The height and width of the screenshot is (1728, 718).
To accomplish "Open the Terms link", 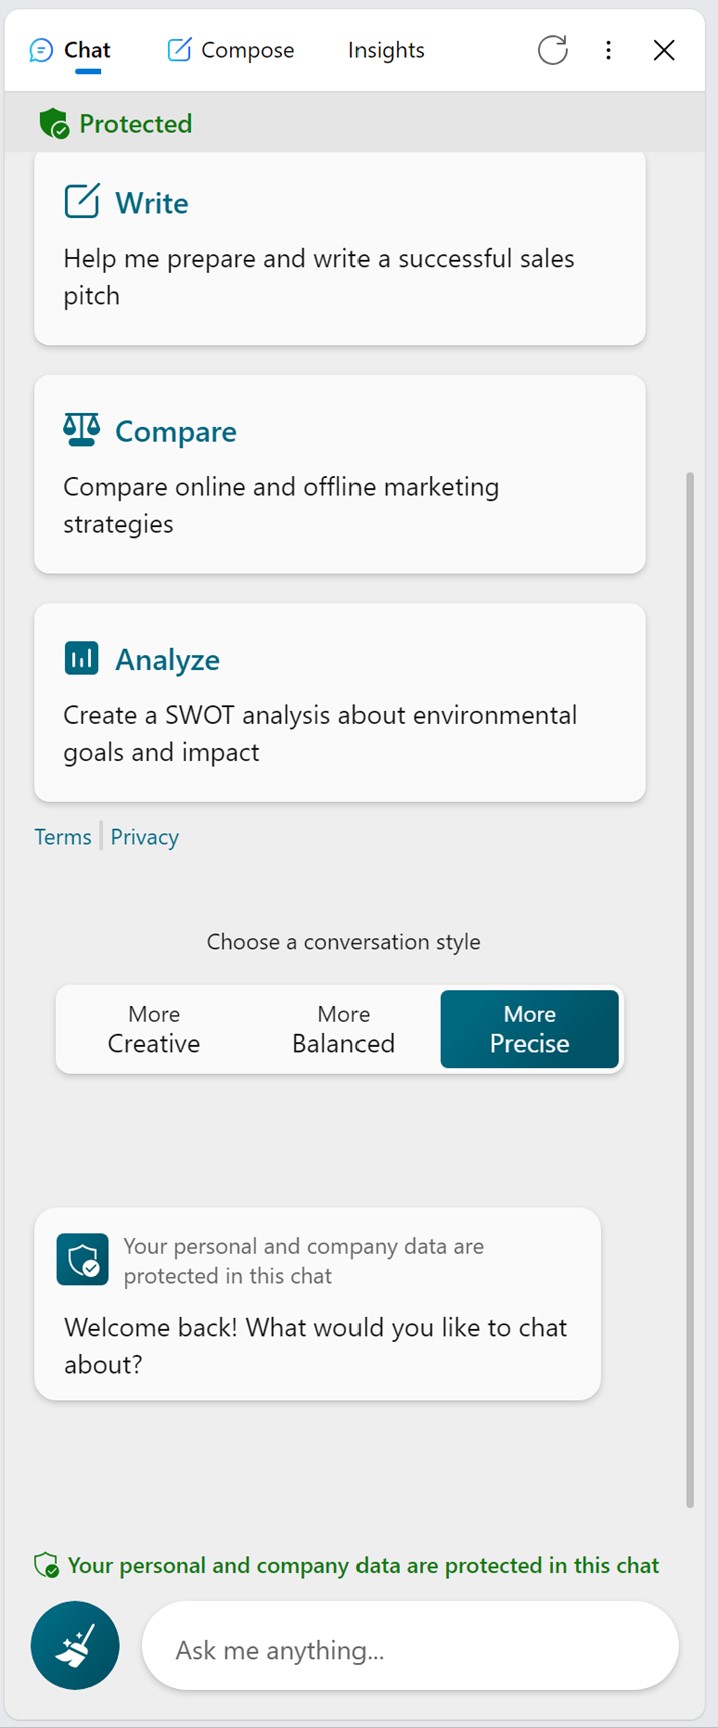I will (62, 837).
